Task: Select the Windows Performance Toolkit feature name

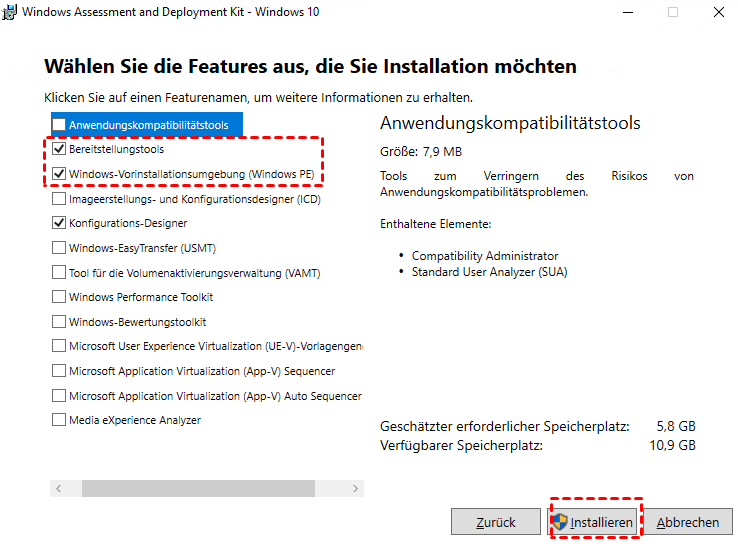Action: pos(141,297)
